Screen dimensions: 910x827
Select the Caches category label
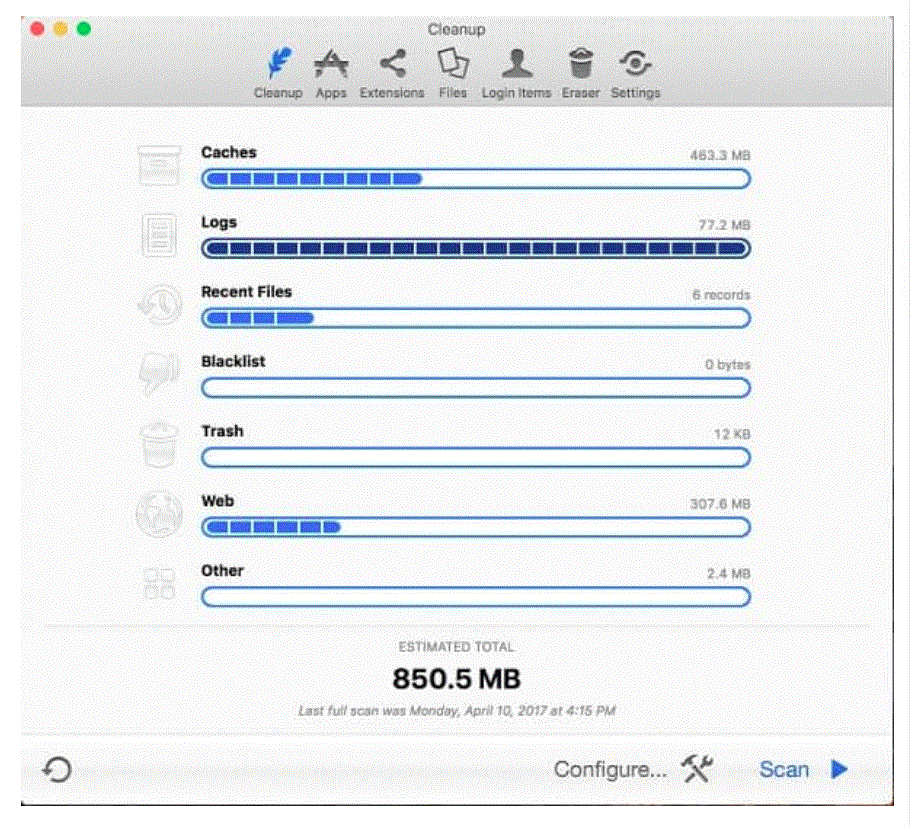[229, 153]
